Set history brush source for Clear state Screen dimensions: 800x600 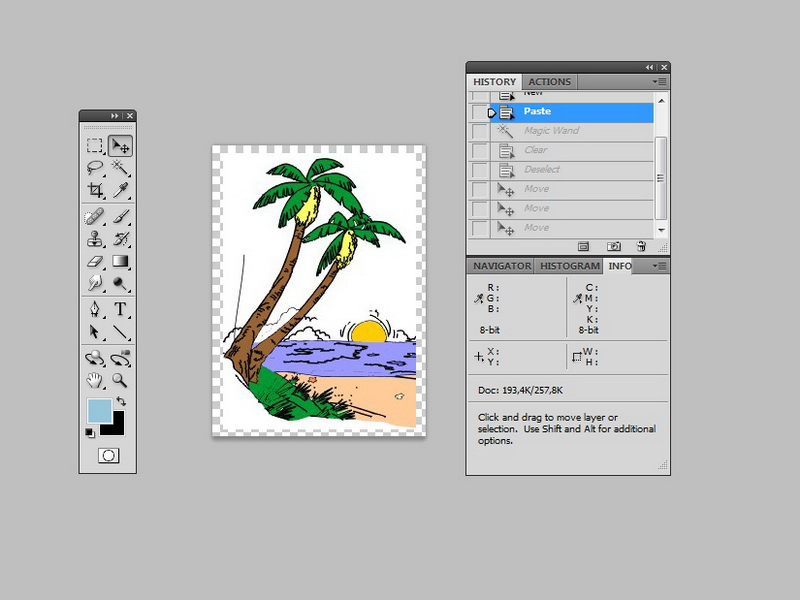[x=480, y=151]
